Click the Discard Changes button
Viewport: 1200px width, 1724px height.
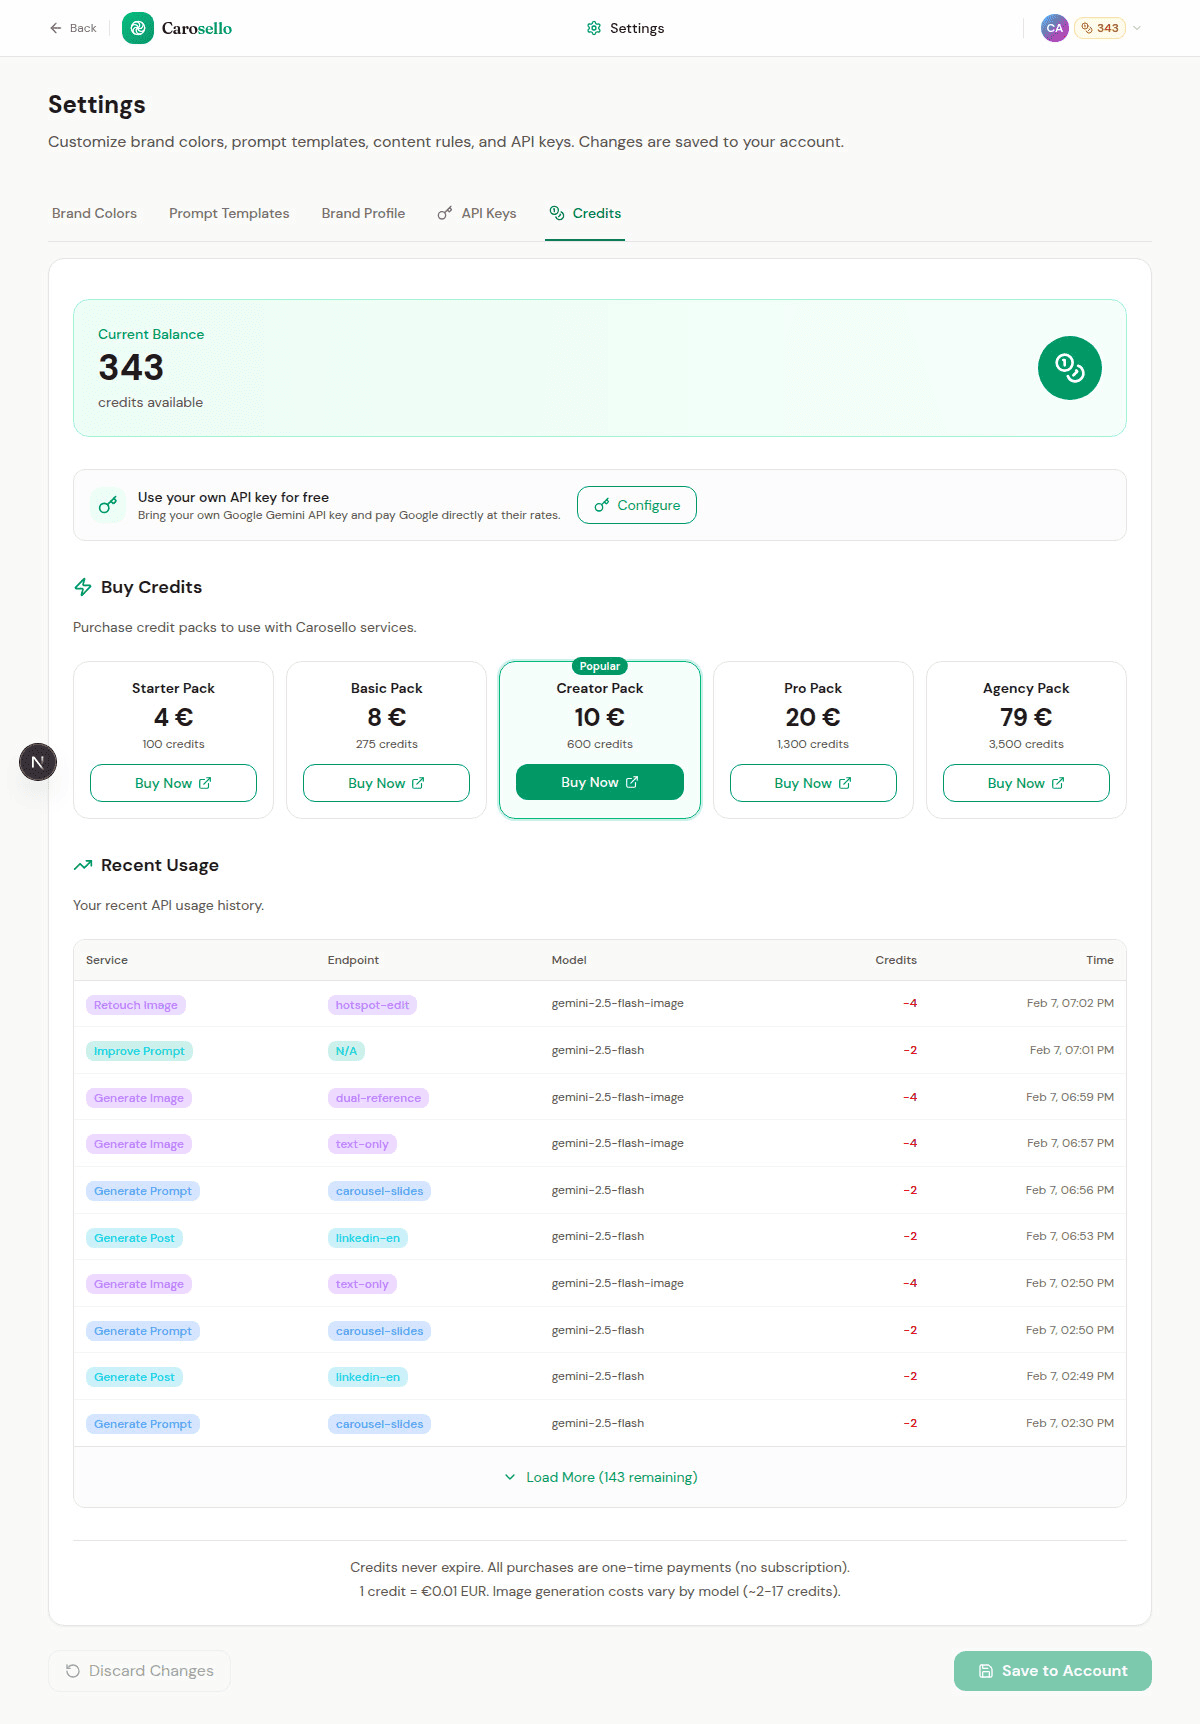click(139, 1671)
